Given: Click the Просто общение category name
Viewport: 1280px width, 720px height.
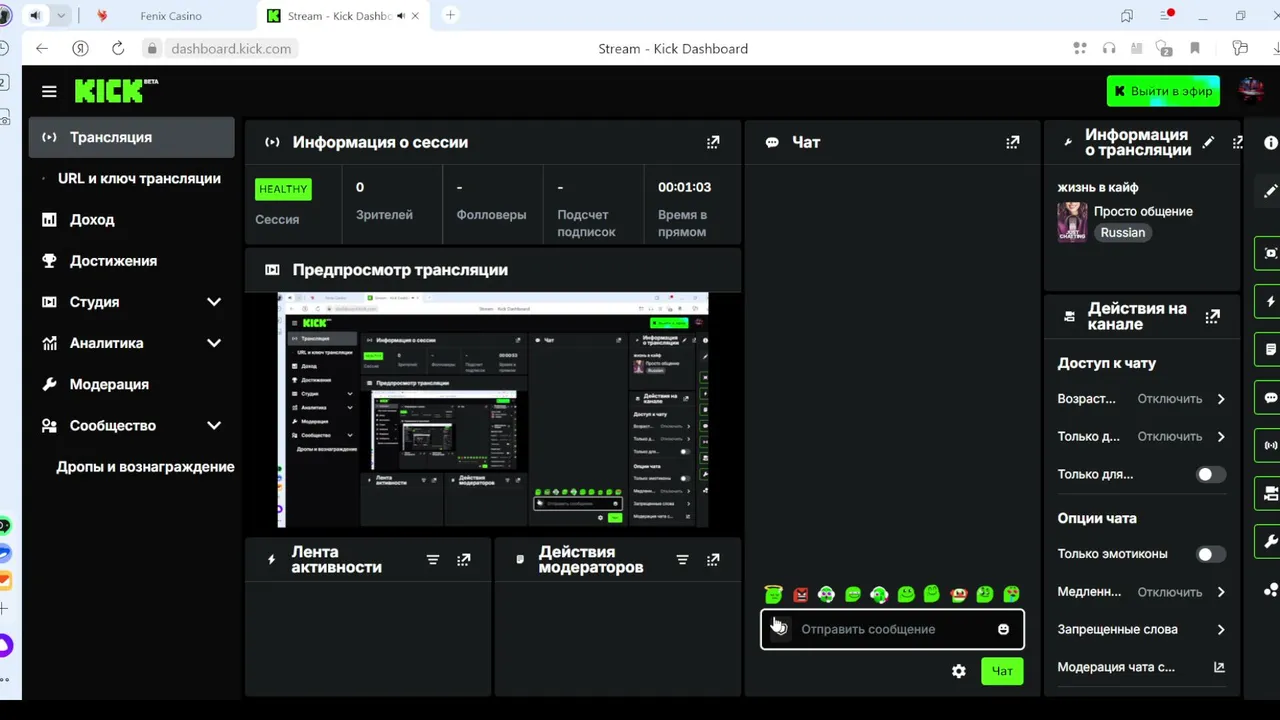Looking at the screenshot, I should (x=1143, y=211).
